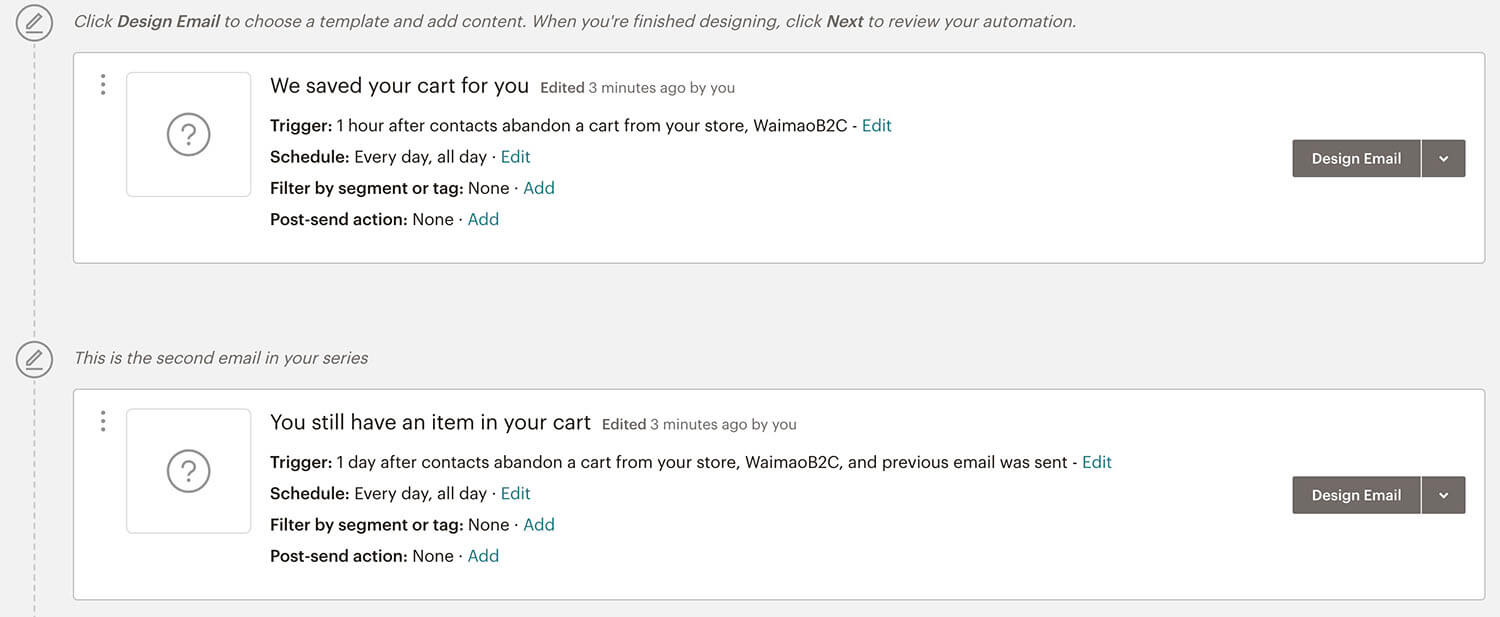Click the "We saved your cart for you" email title
The height and width of the screenshot is (617, 1500).
pos(399,86)
